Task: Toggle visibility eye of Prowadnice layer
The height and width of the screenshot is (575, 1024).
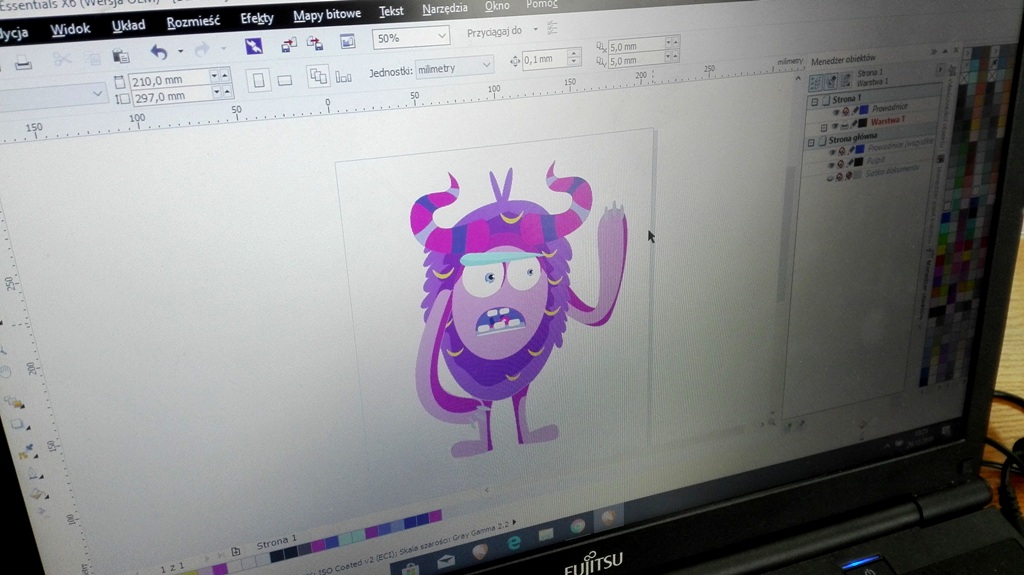Action: tap(836, 112)
